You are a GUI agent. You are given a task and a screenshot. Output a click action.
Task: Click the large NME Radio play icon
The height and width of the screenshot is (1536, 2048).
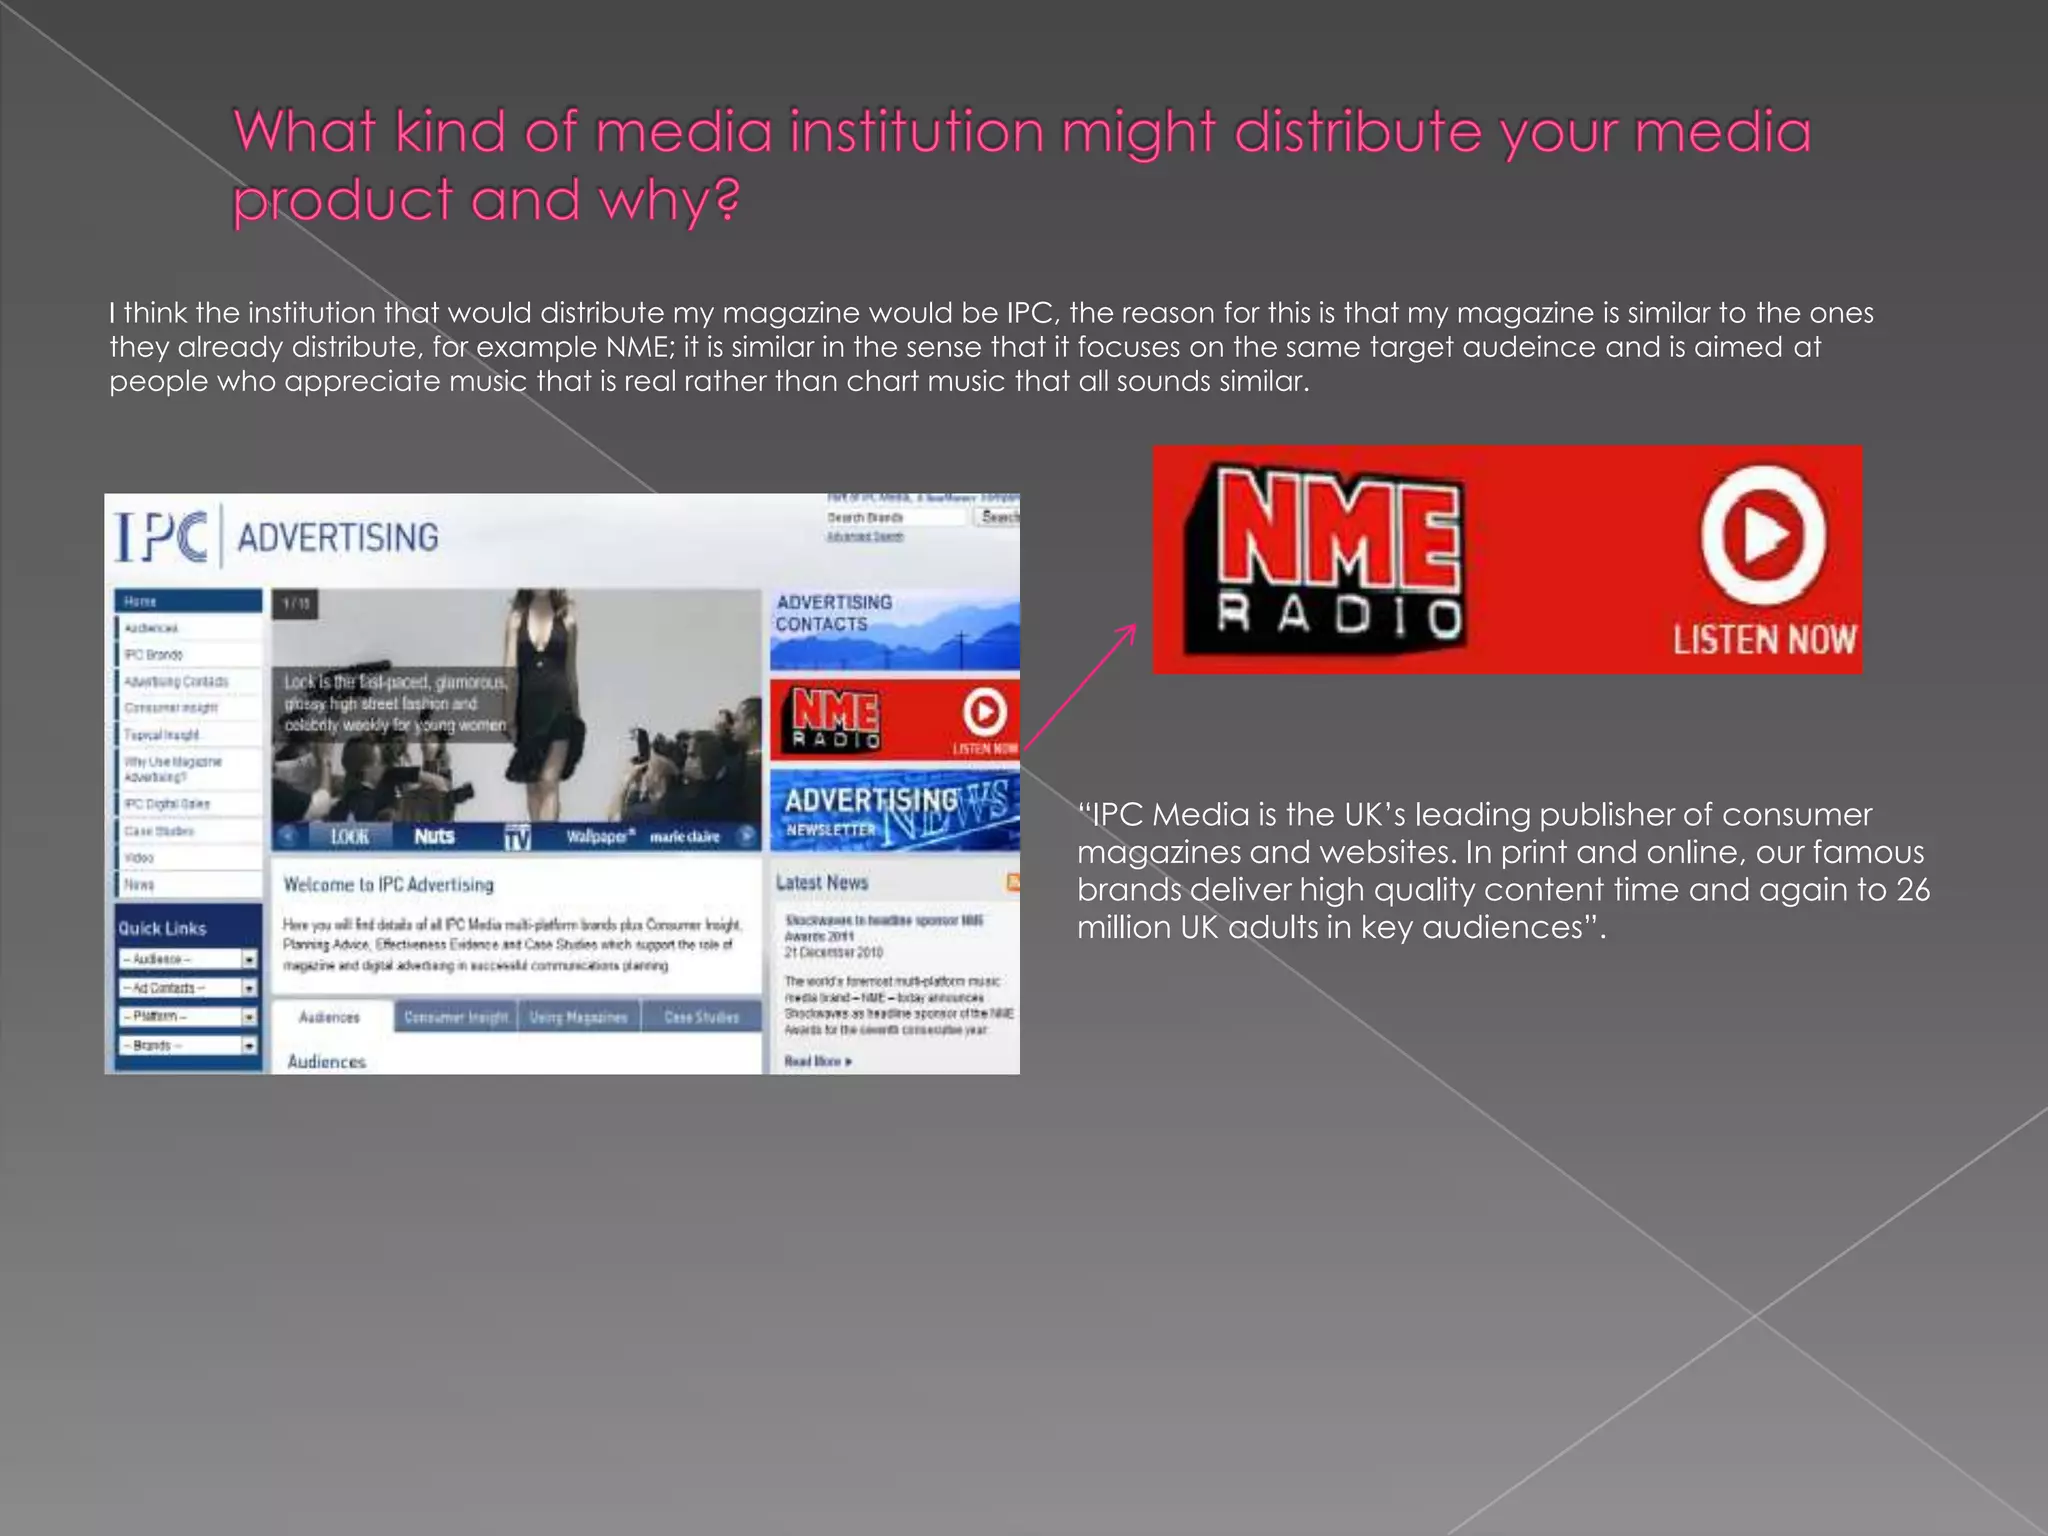[x=1762, y=535]
